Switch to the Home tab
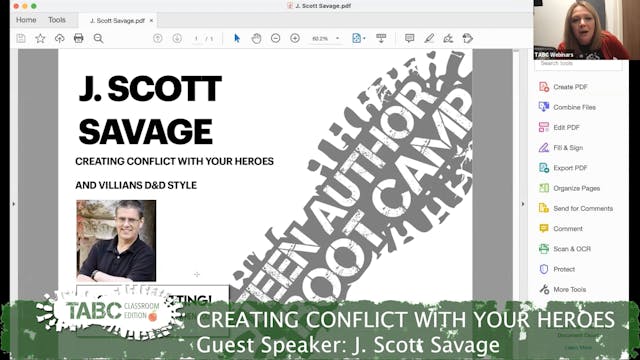 26,20
